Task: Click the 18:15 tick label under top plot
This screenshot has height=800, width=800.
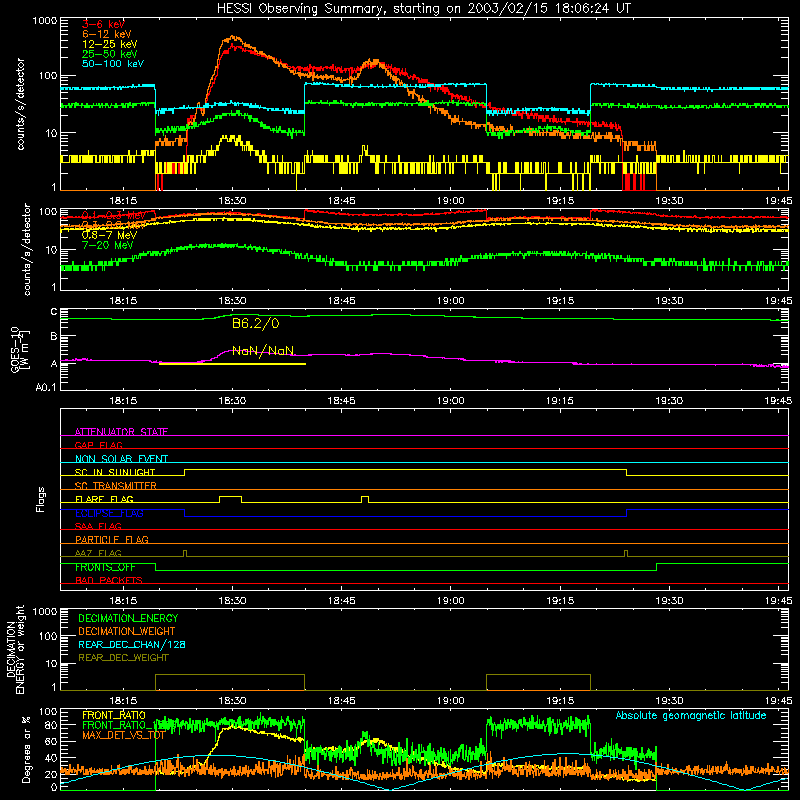Action: pos(123,201)
